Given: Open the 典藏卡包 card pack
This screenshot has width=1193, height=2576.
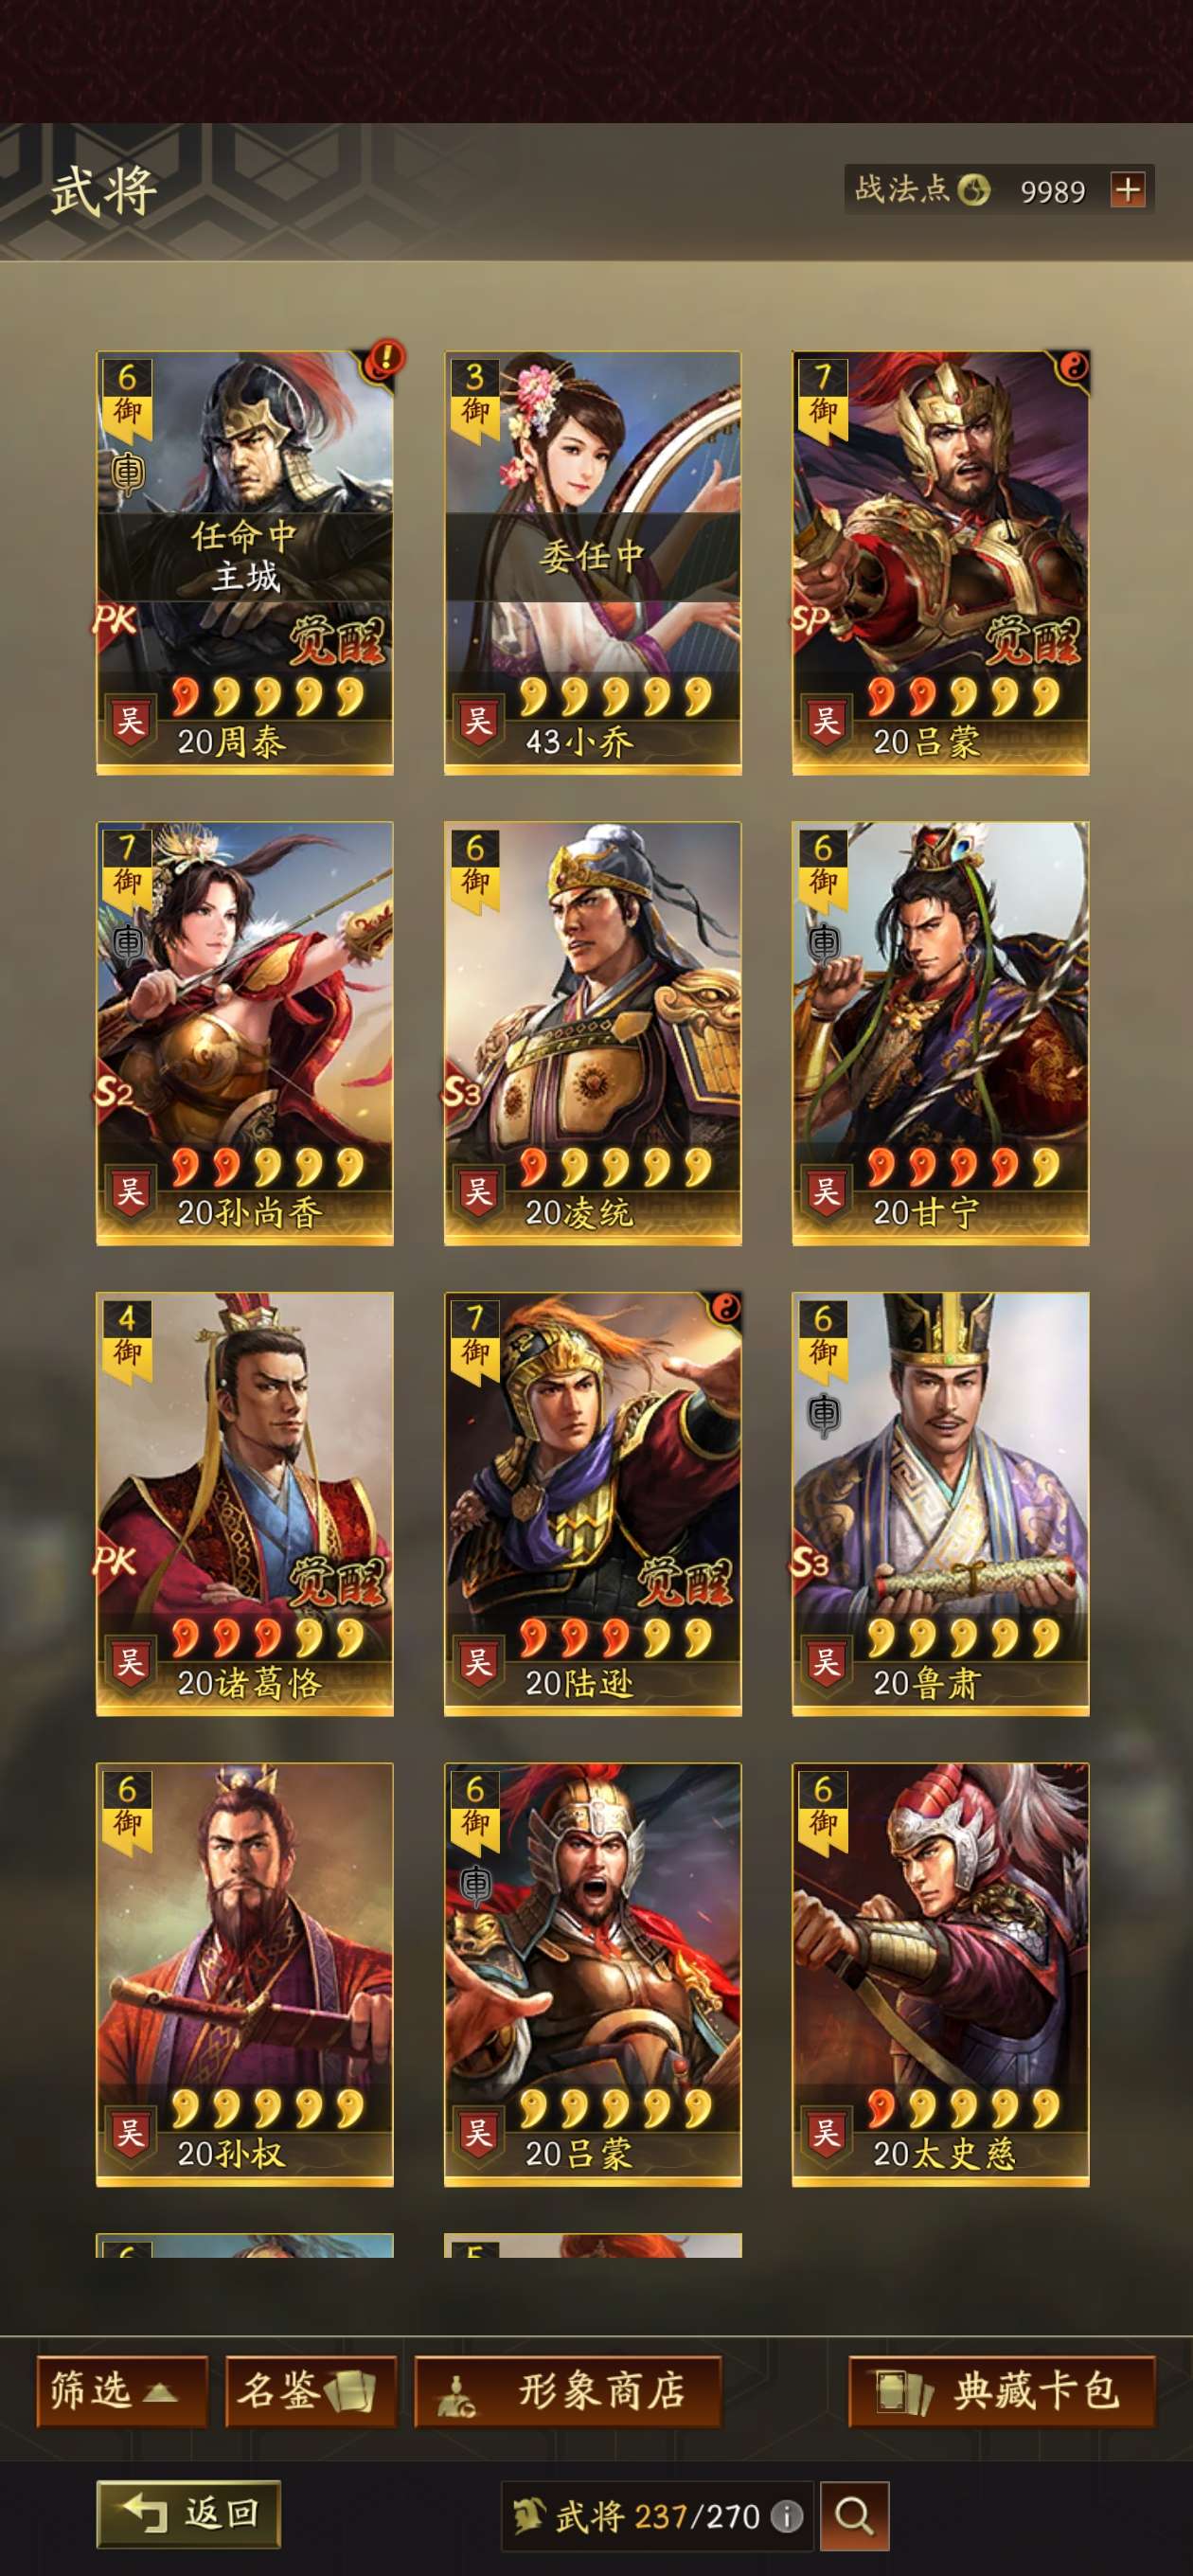Looking at the screenshot, I should (x=1001, y=2391).
